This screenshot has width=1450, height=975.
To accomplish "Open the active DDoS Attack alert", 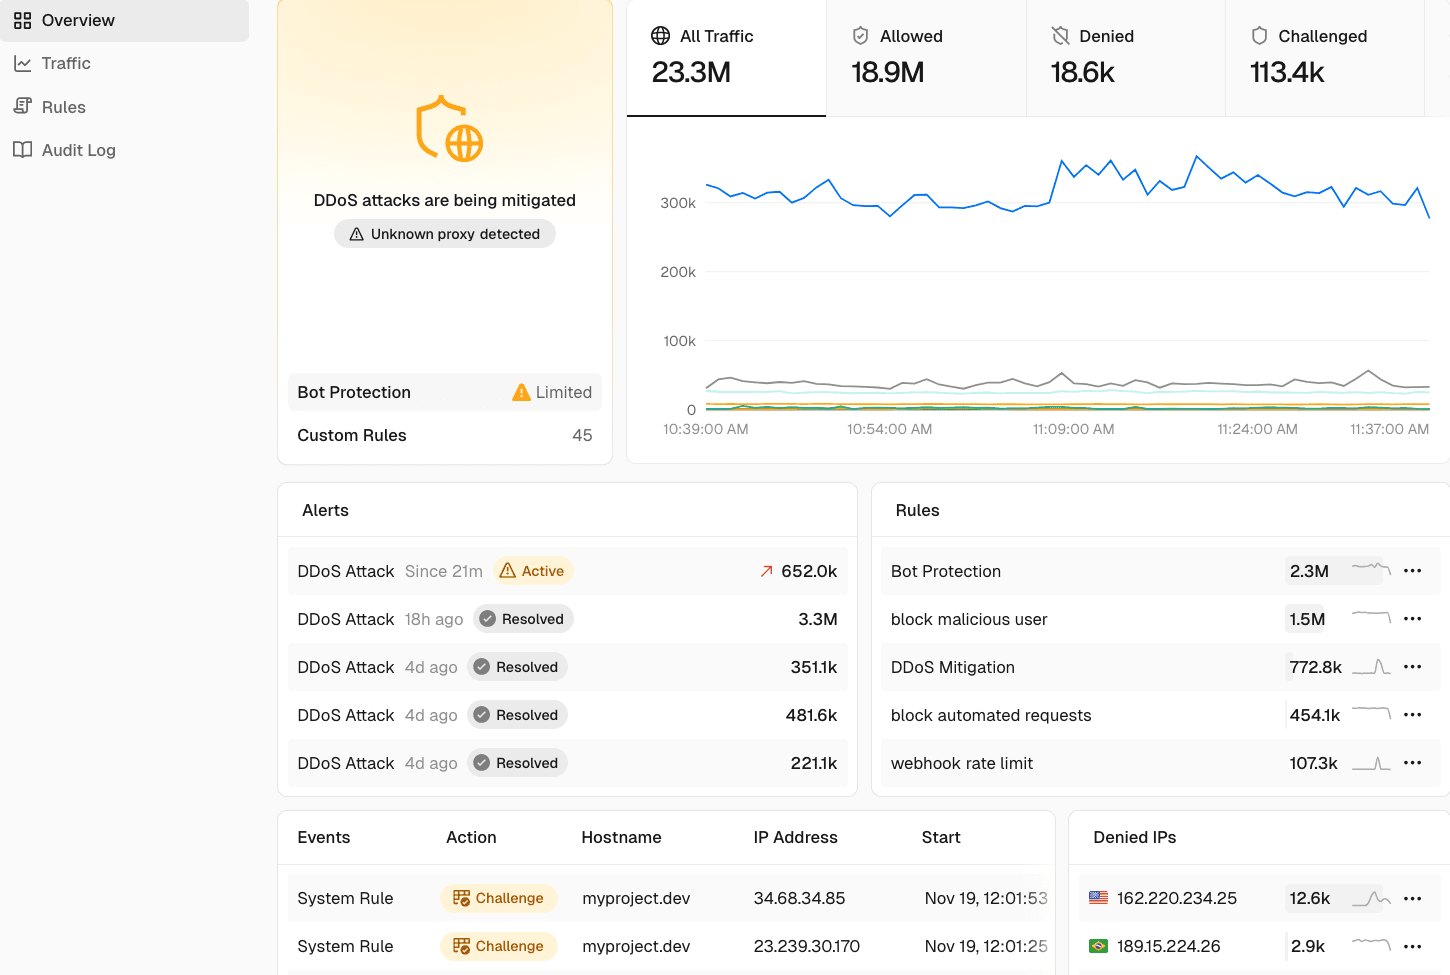I will [x=567, y=571].
